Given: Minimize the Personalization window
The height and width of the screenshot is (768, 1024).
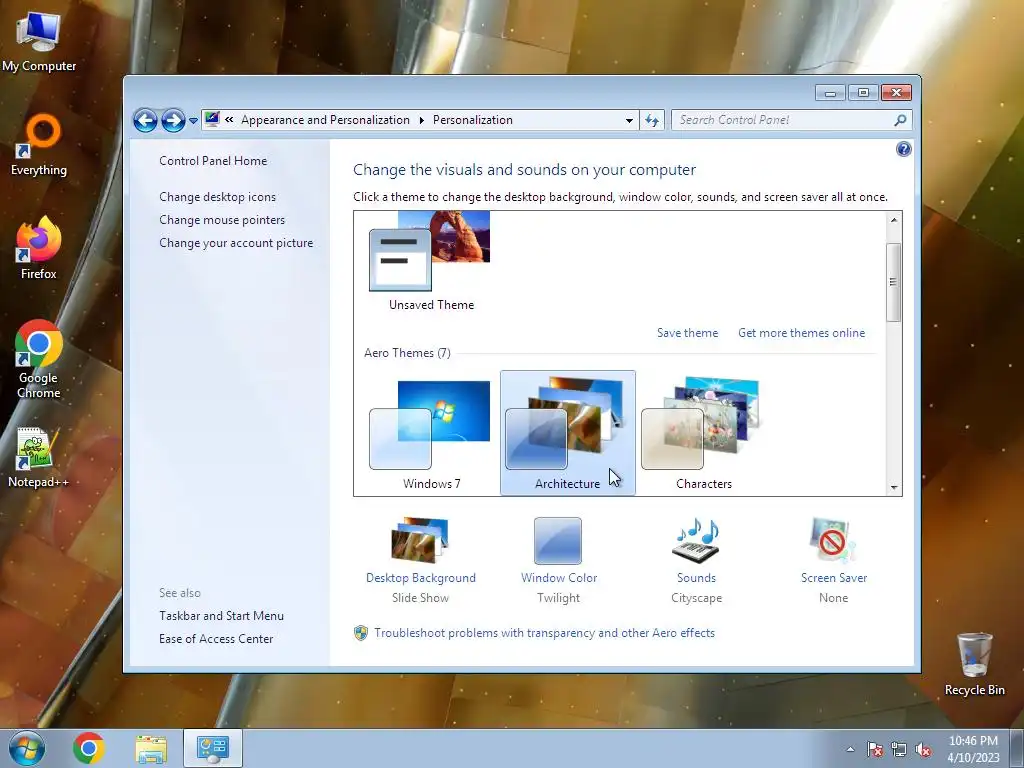Looking at the screenshot, I should point(830,93).
